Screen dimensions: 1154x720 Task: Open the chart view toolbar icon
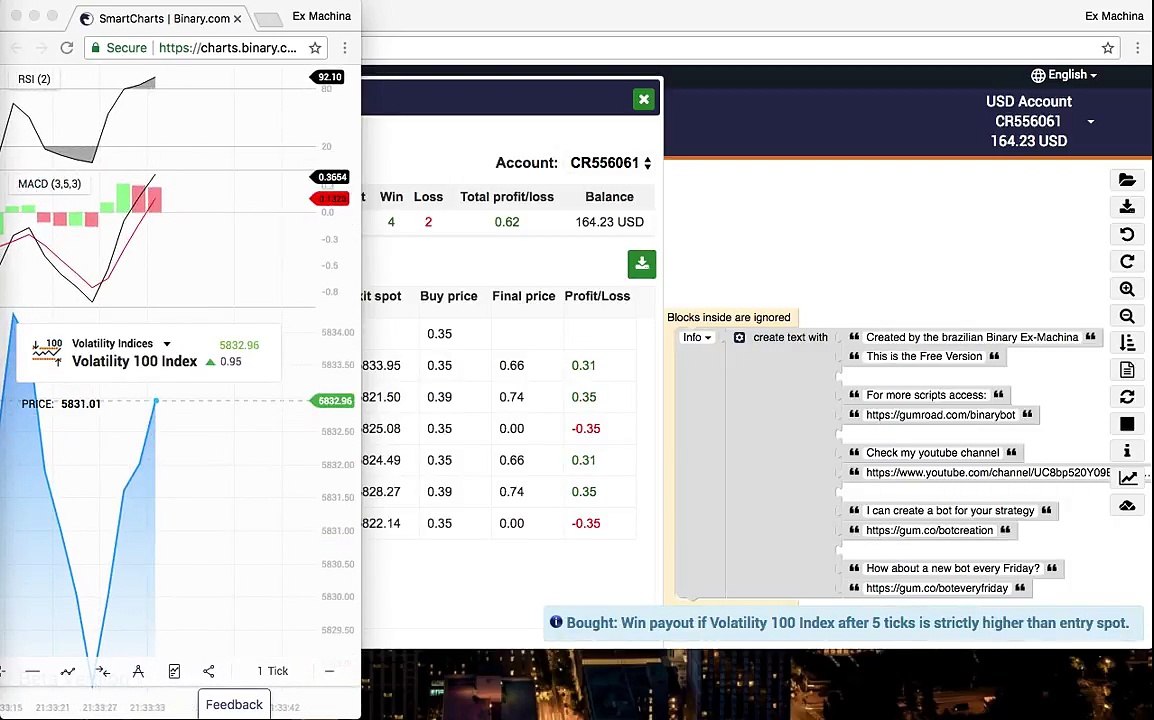[1127, 478]
